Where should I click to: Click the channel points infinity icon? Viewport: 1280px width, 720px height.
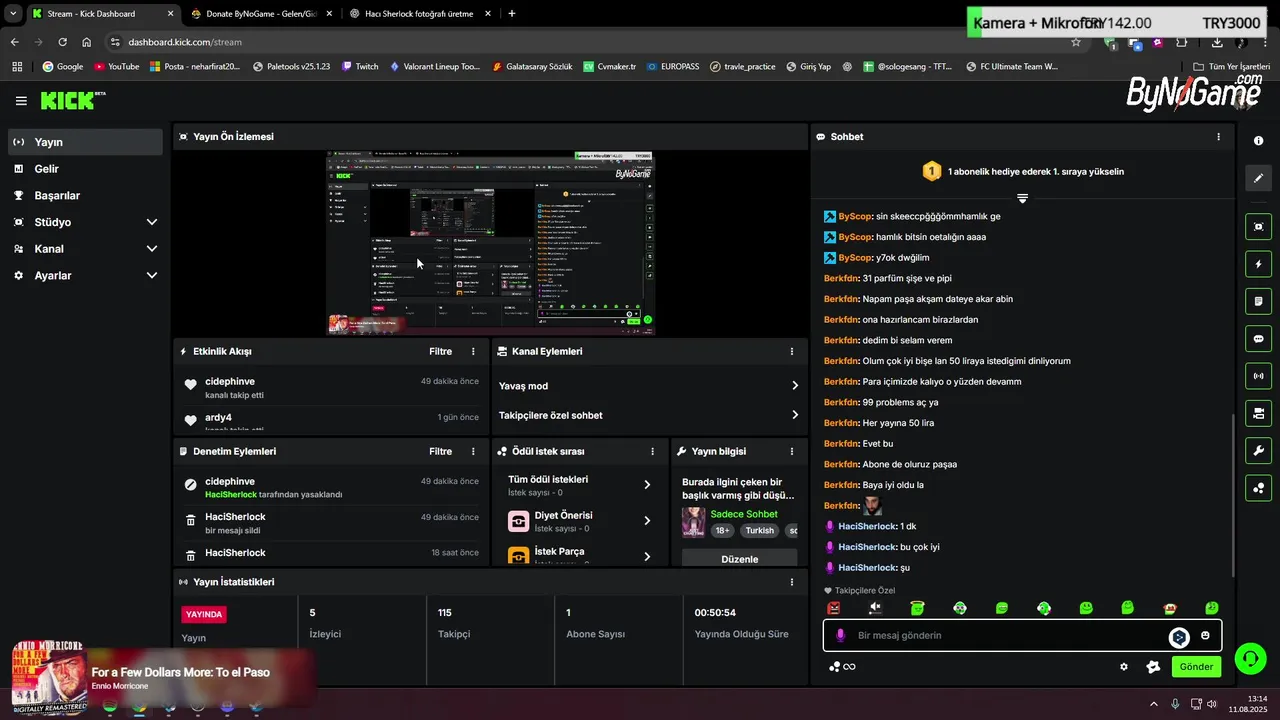point(842,667)
